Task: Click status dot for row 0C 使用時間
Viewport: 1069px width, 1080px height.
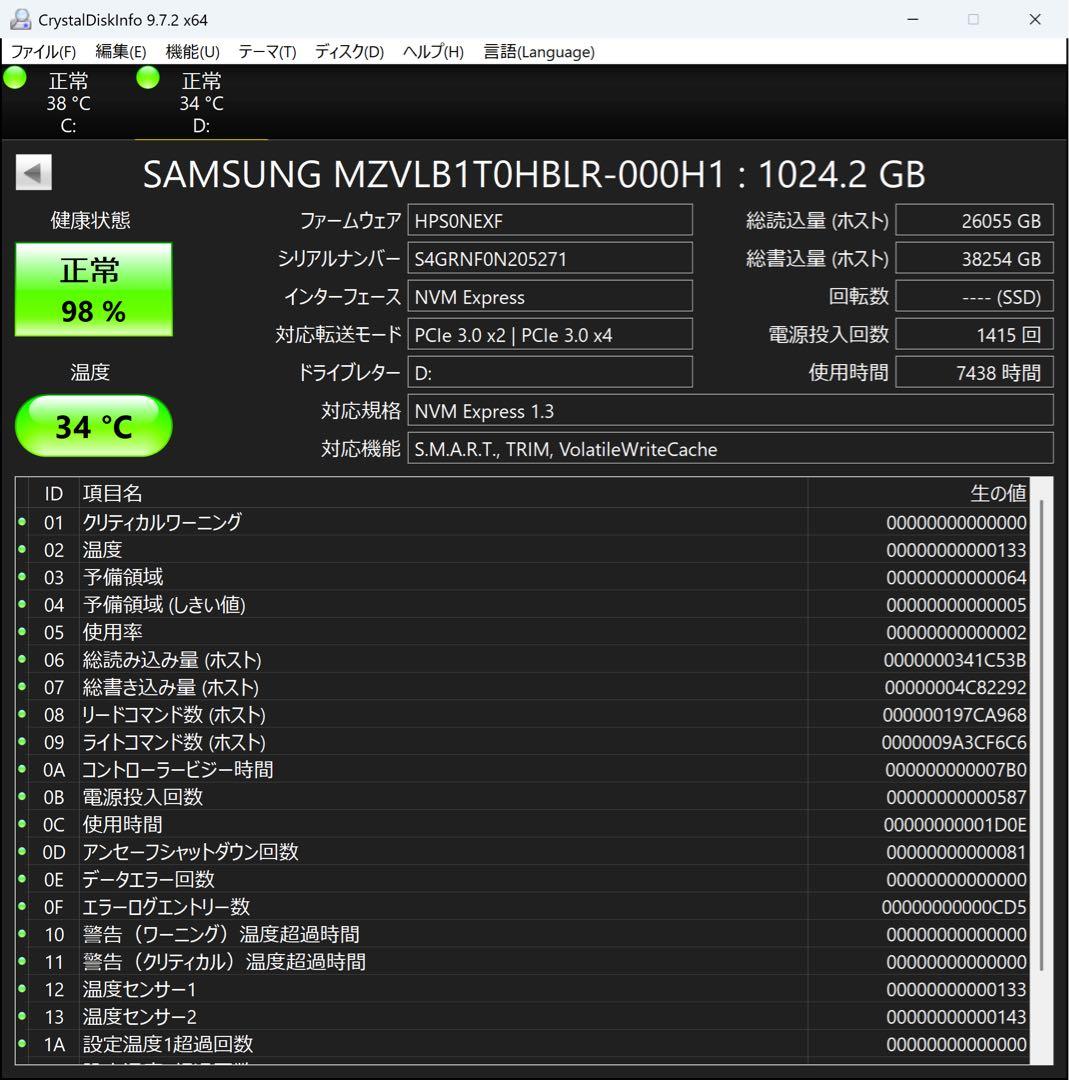Action: 22,824
